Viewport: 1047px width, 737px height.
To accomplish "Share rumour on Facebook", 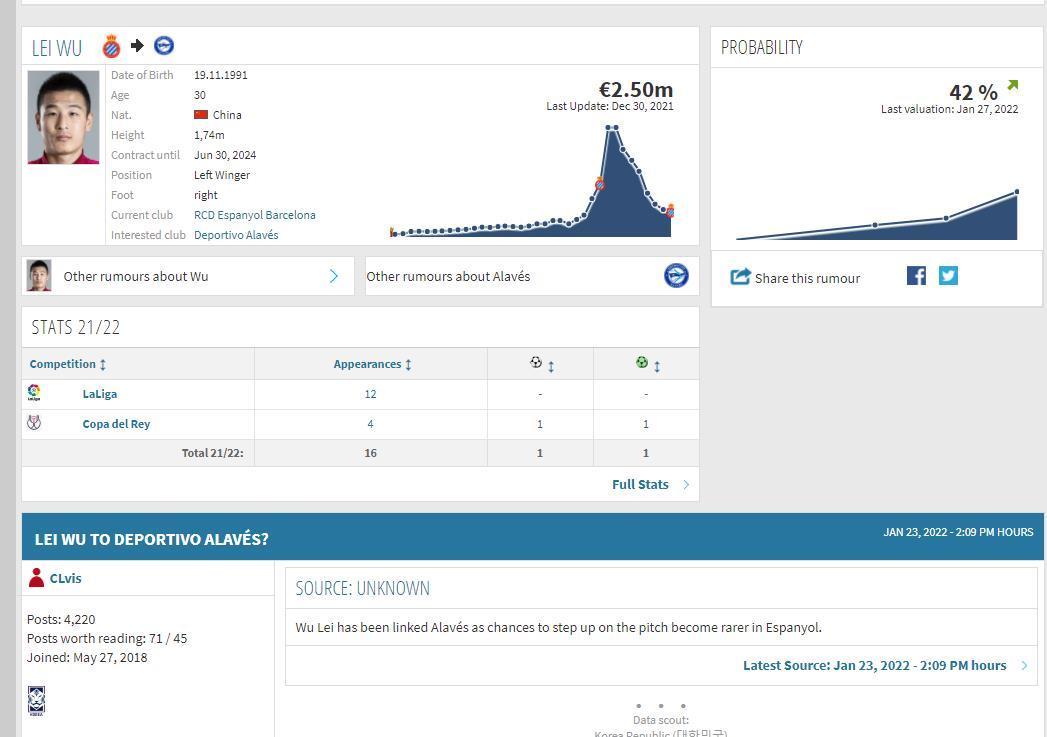I will [916, 276].
